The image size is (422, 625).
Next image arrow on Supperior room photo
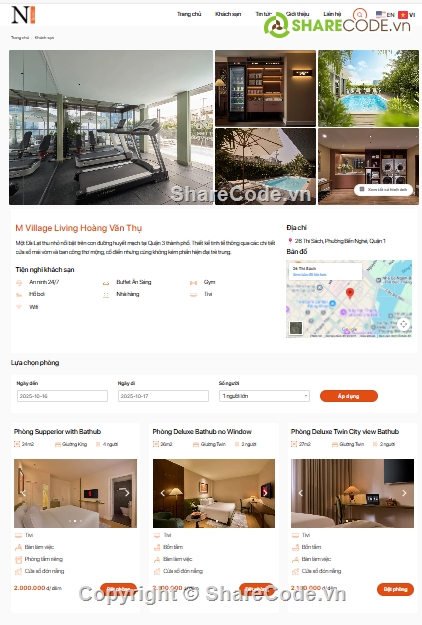point(127,493)
